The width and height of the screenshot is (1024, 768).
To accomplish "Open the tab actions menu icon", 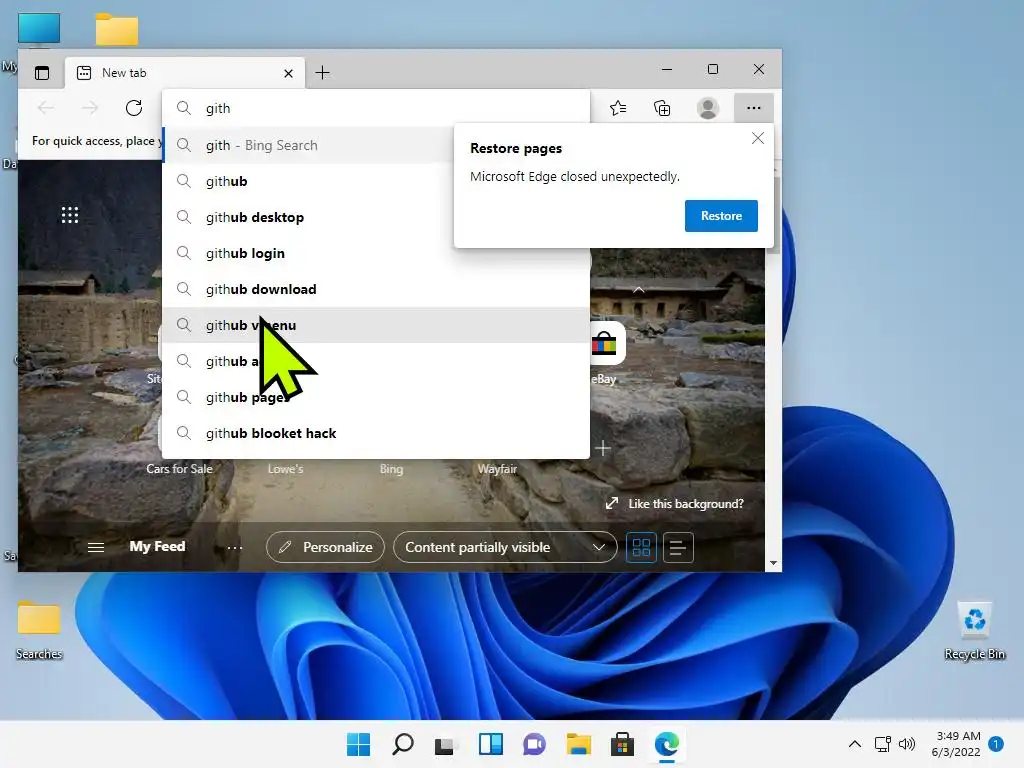I will point(42,72).
